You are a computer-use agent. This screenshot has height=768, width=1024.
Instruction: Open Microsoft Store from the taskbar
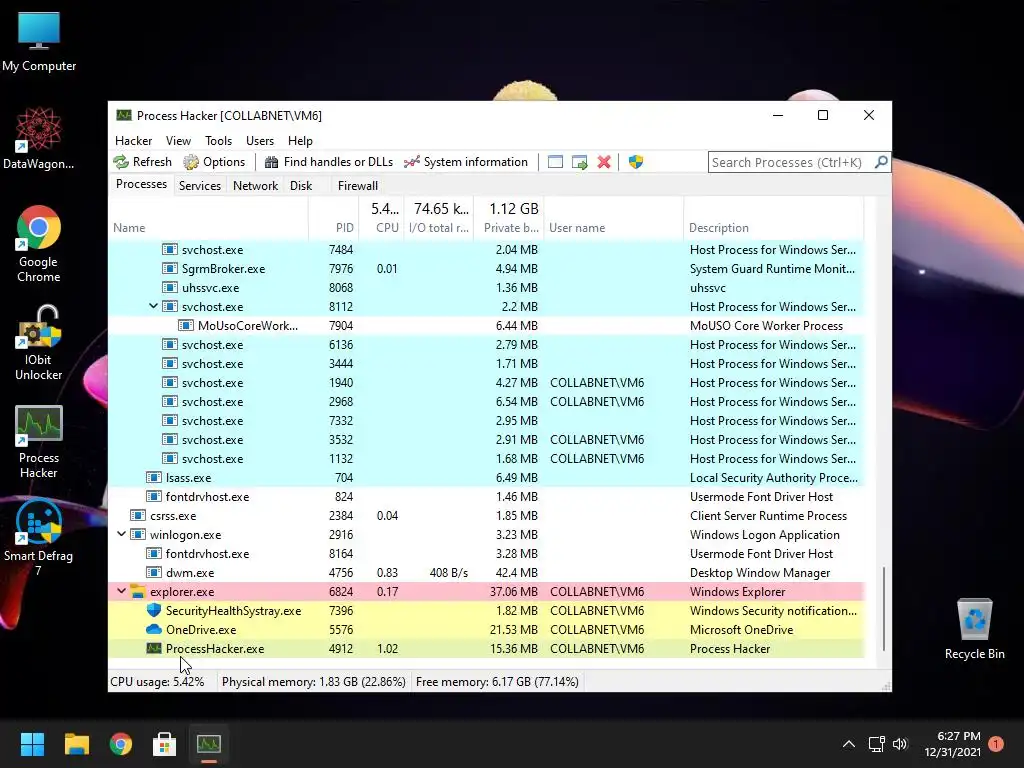click(165, 744)
